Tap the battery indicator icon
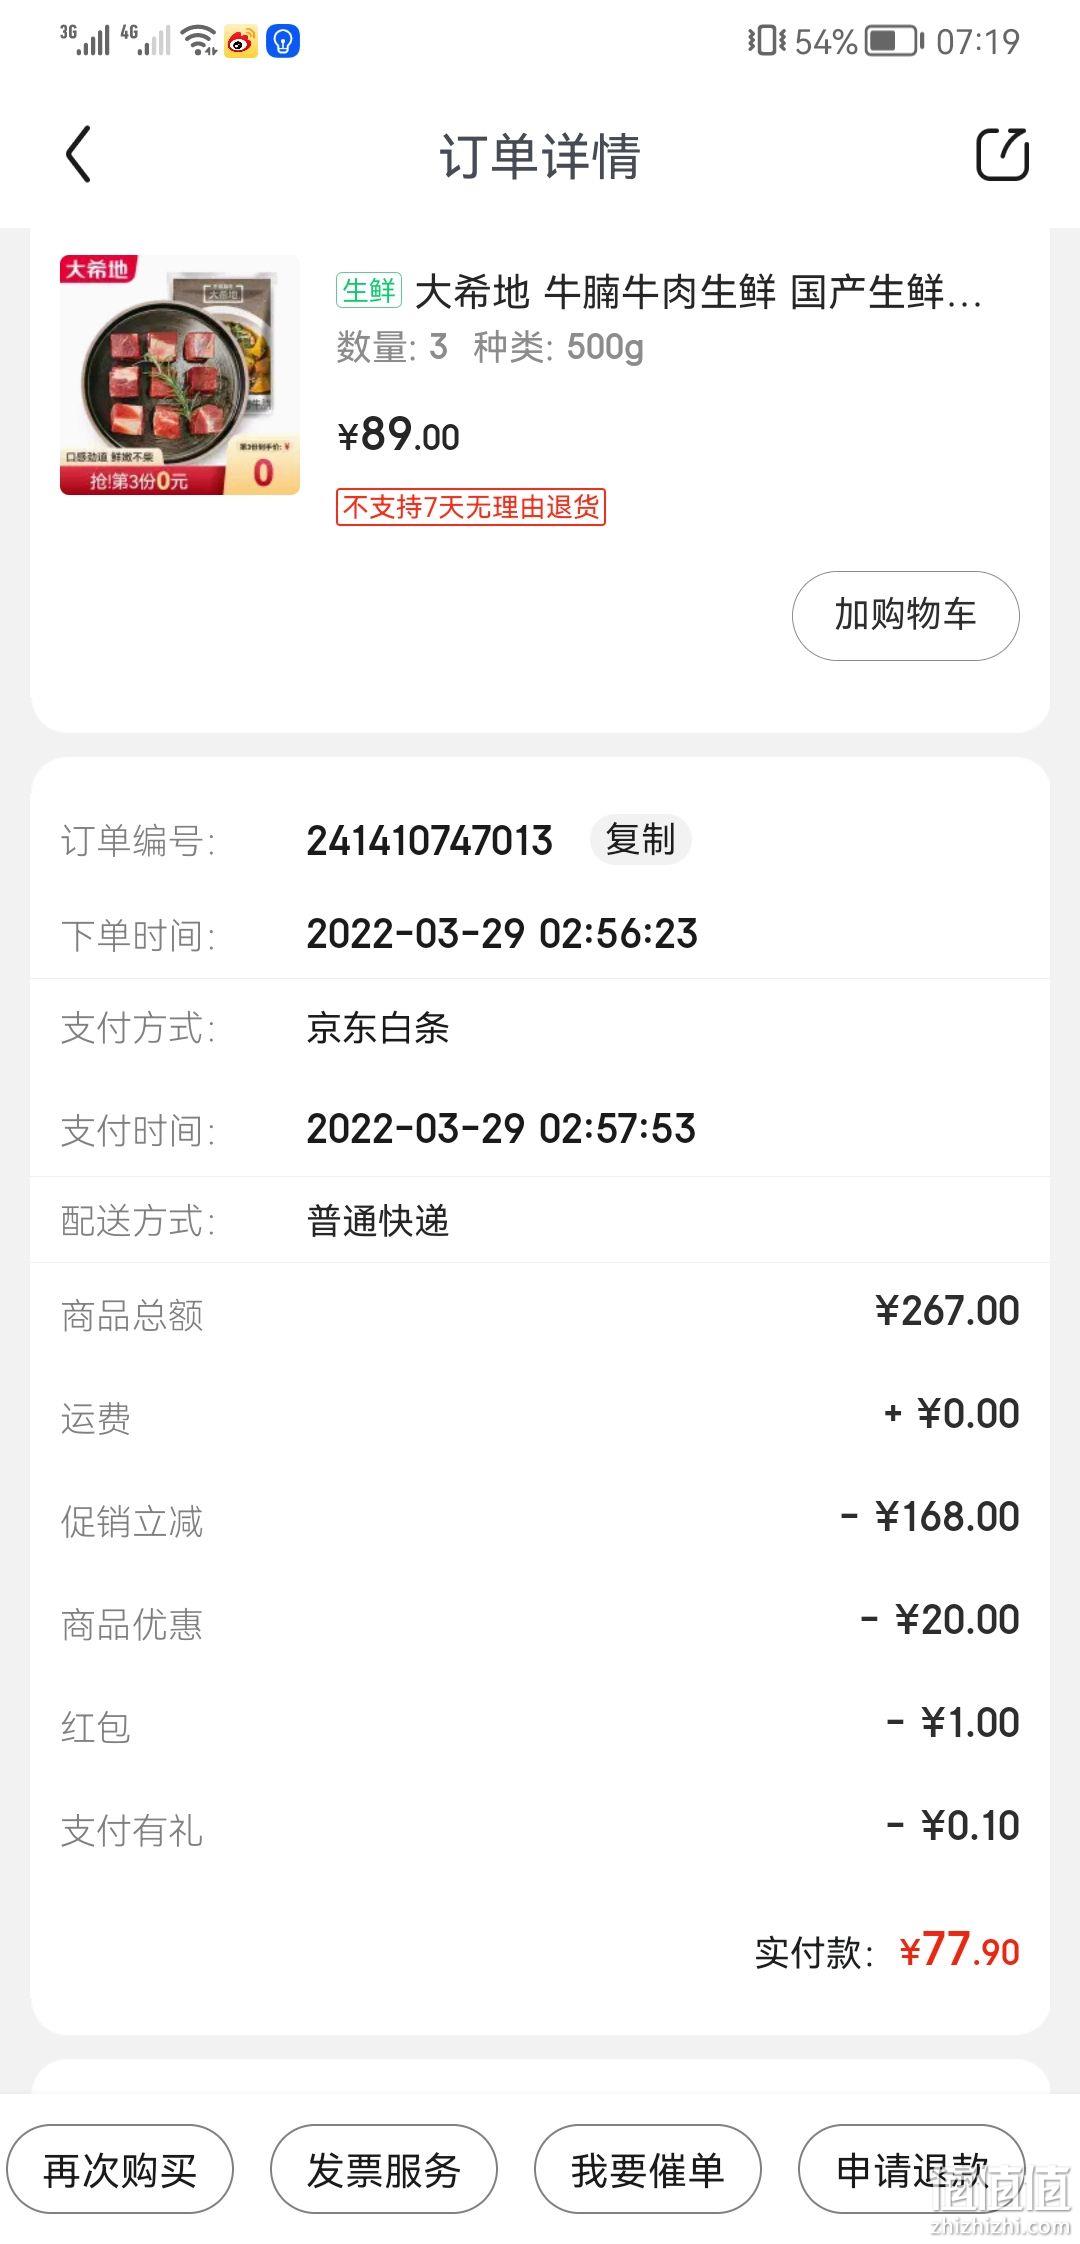 [x=894, y=41]
